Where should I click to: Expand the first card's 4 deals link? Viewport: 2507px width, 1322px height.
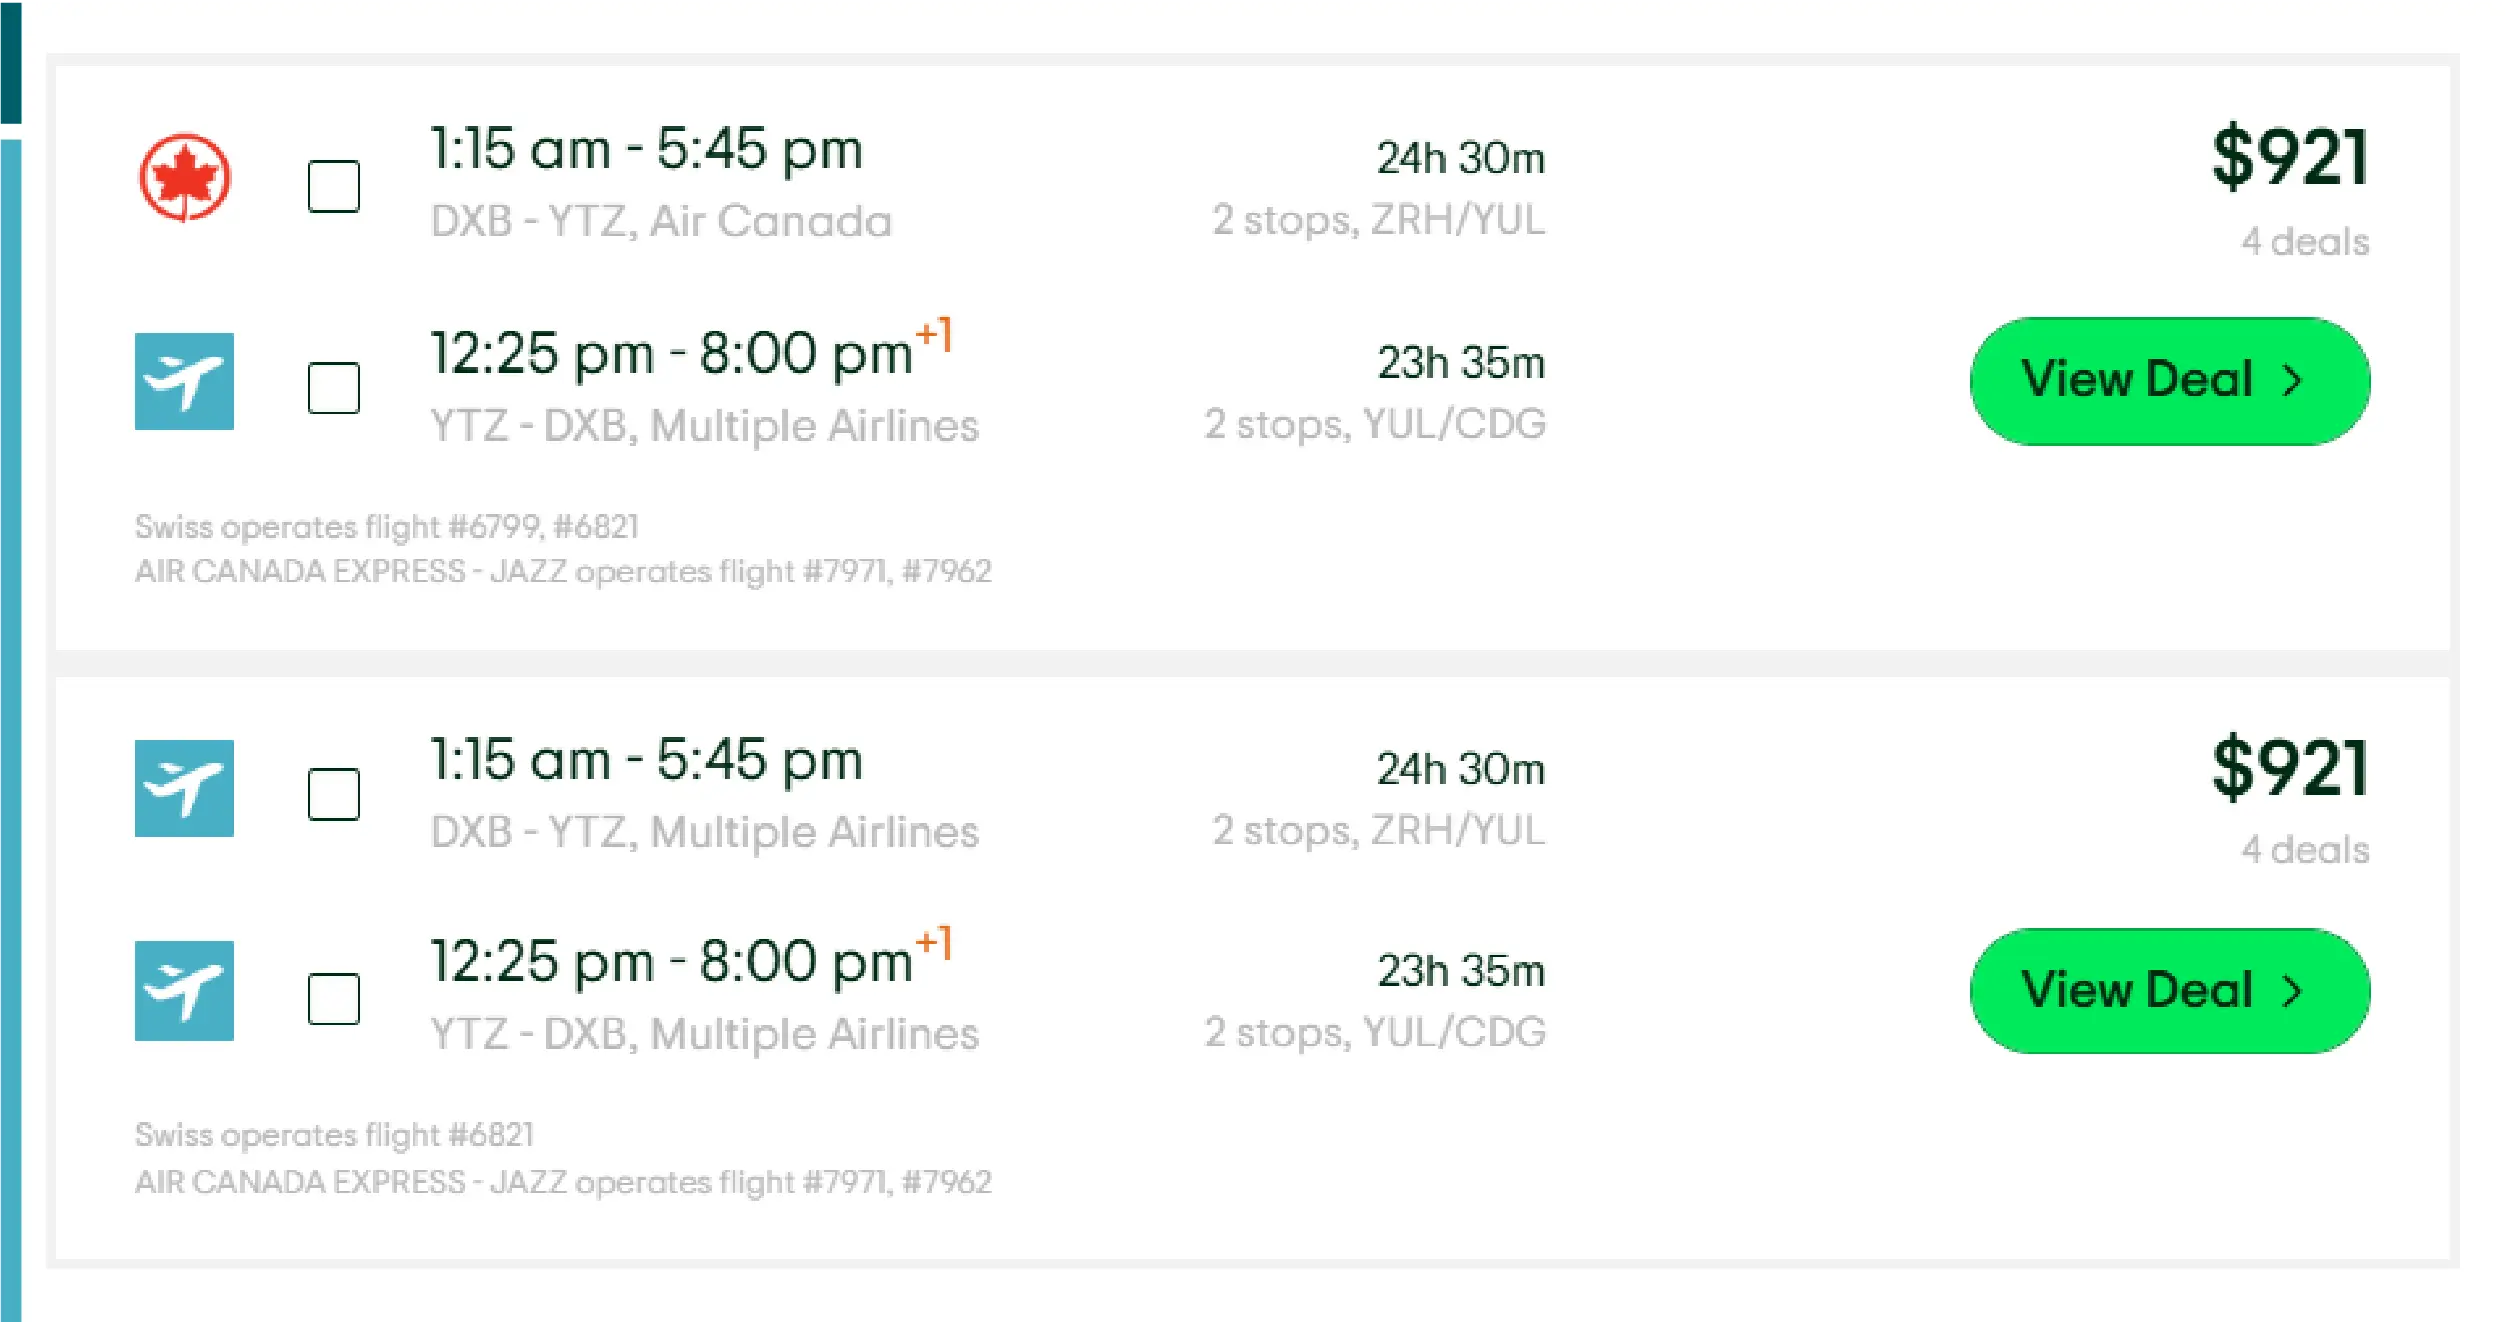(2304, 242)
